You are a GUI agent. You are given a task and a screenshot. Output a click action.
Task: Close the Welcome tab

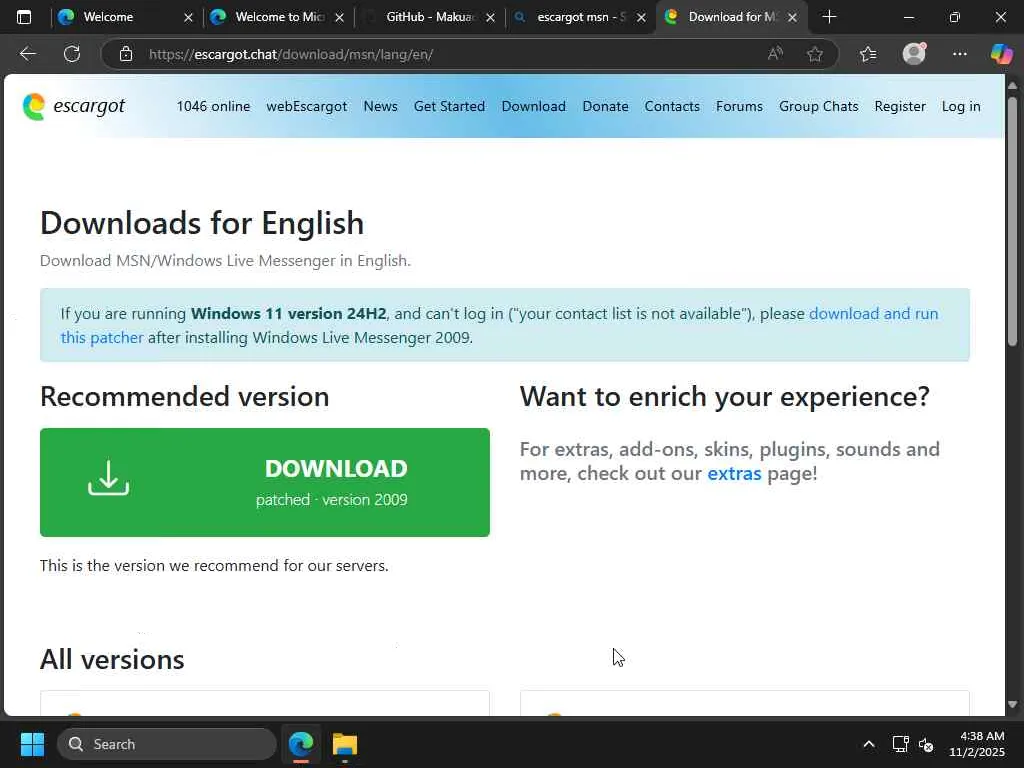click(x=188, y=18)
